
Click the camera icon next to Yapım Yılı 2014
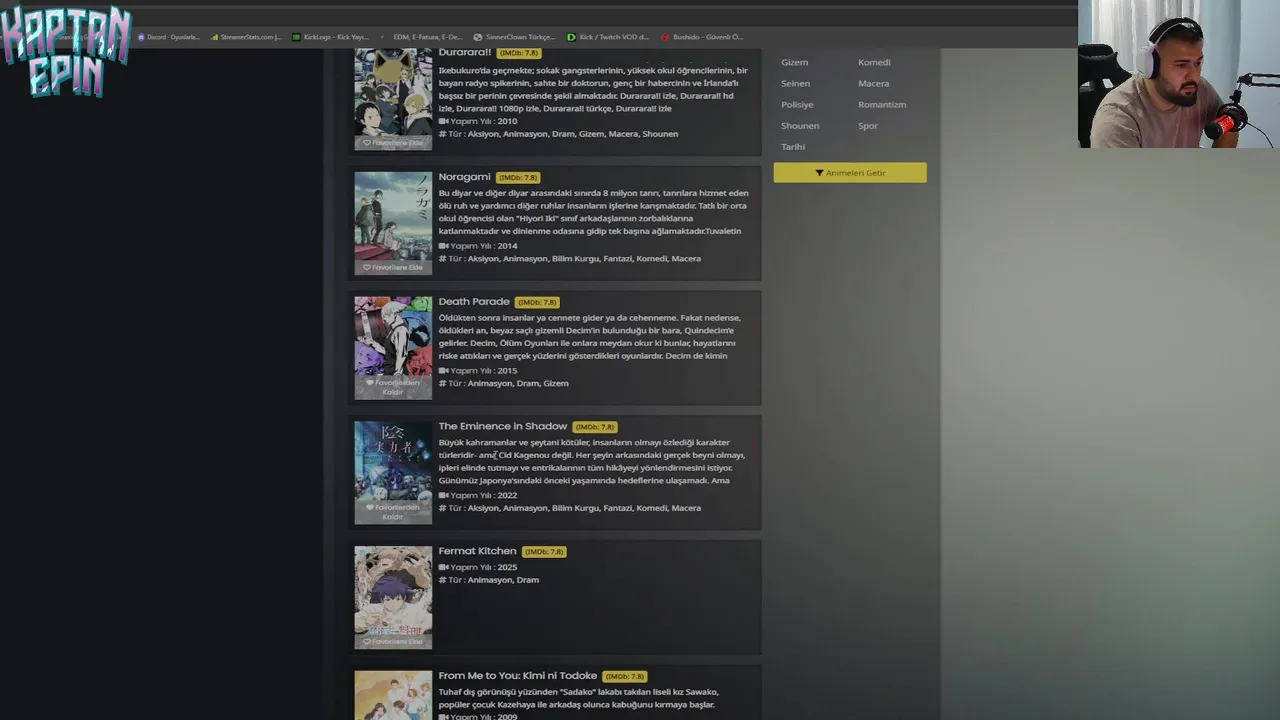coord(443,246)
